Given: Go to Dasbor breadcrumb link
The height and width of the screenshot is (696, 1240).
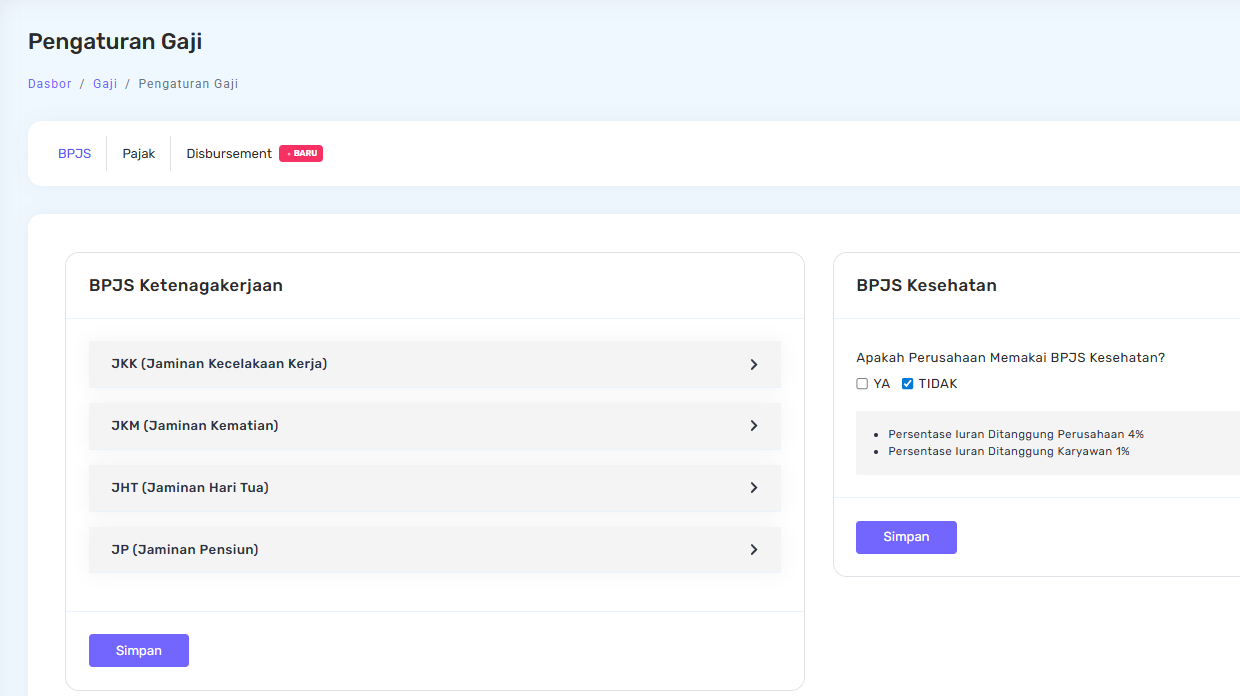Looking at the screenshot, I should pyautogui.click(x=50, y=84).
